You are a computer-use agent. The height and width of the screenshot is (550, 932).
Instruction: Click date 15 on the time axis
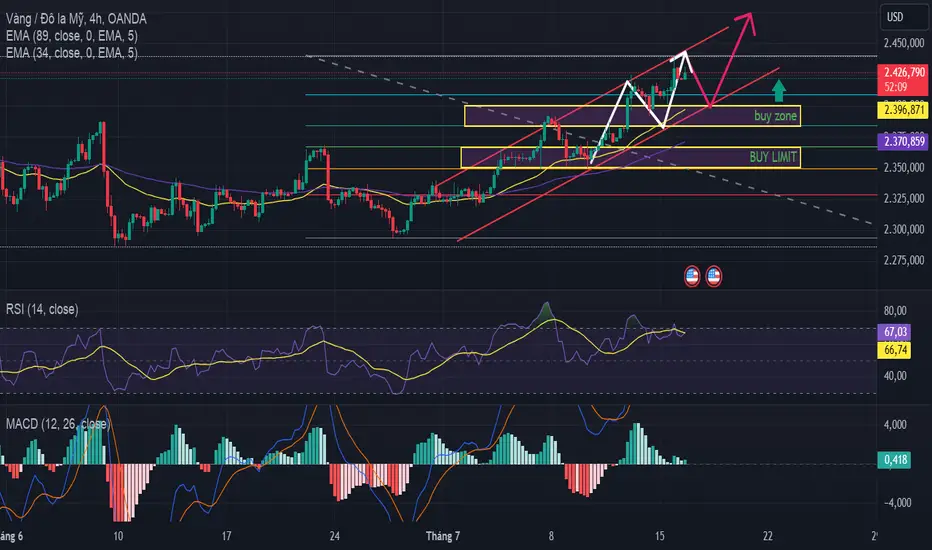point(660,536)
